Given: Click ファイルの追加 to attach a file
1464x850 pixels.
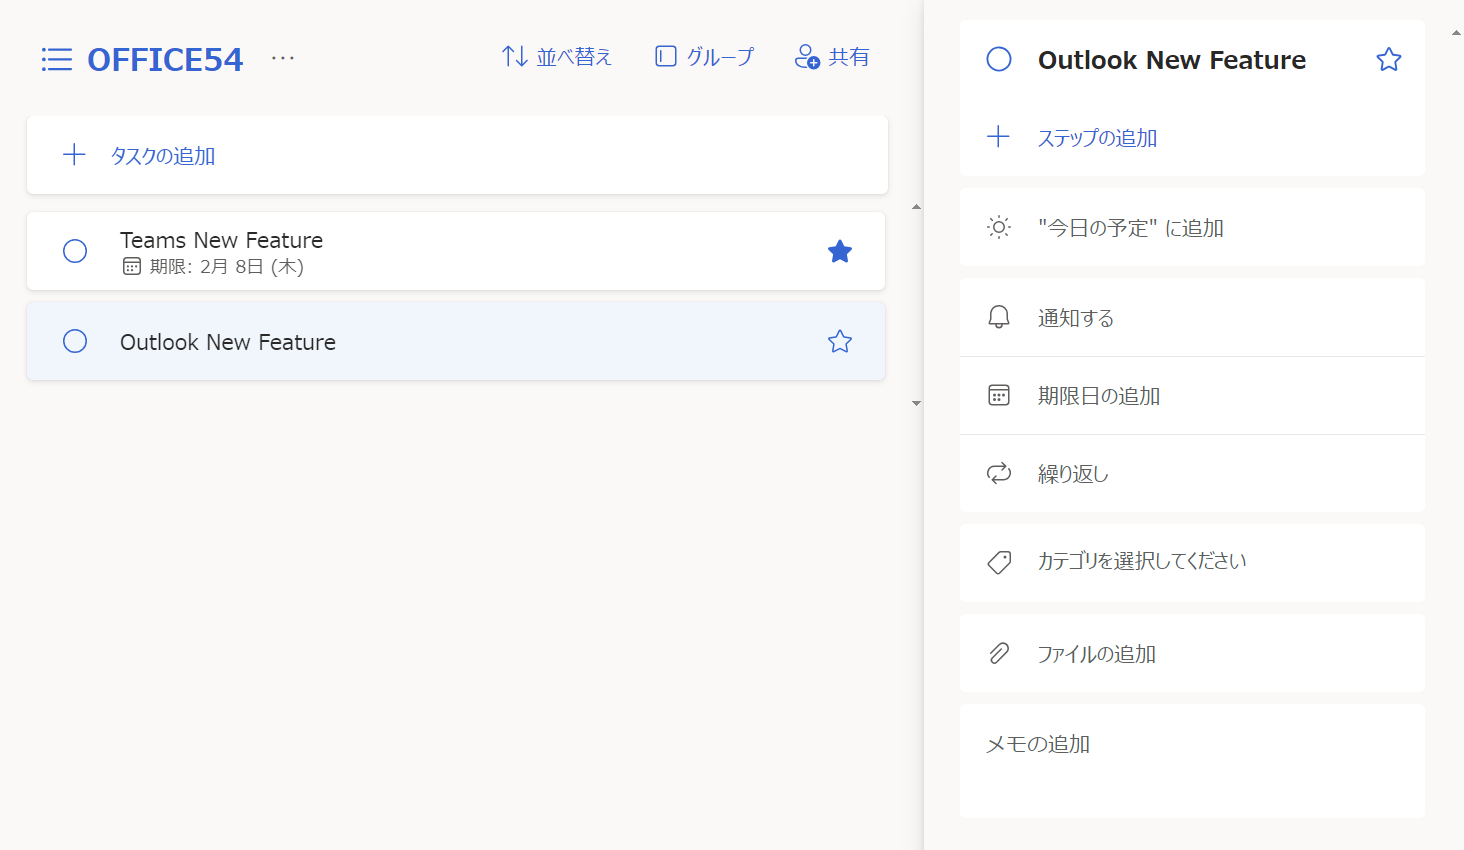Looking at the screenshot, I should pyautogui.click(x=1192, y=653).
